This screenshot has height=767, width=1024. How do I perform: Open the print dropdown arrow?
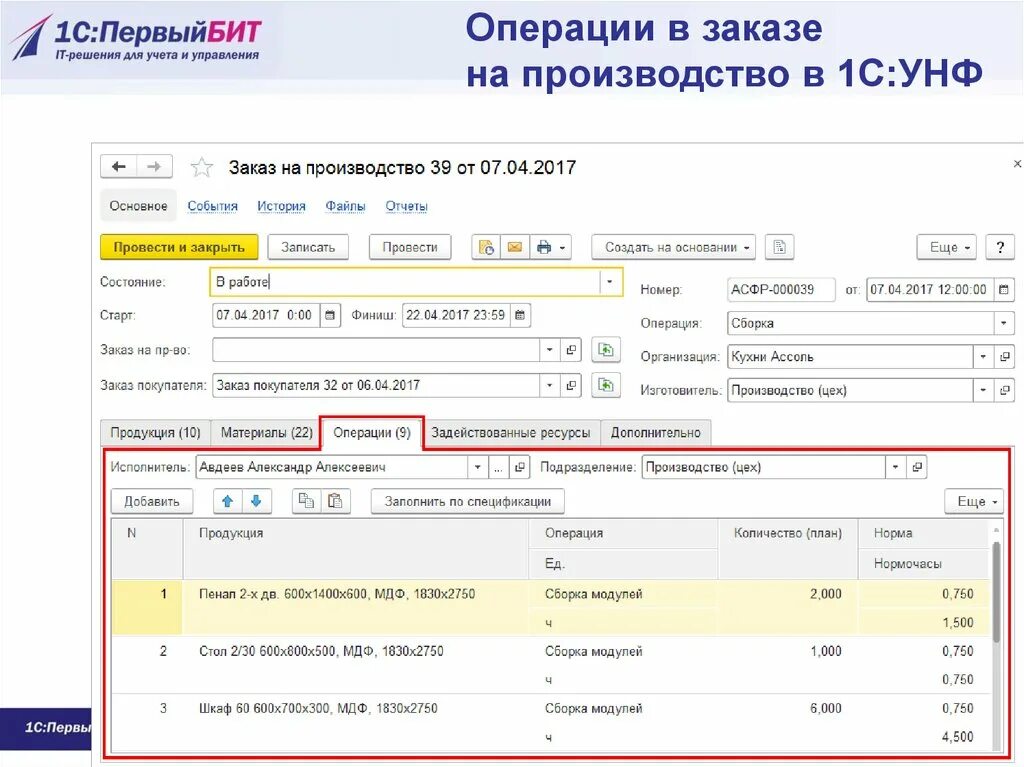pos(562,248)
